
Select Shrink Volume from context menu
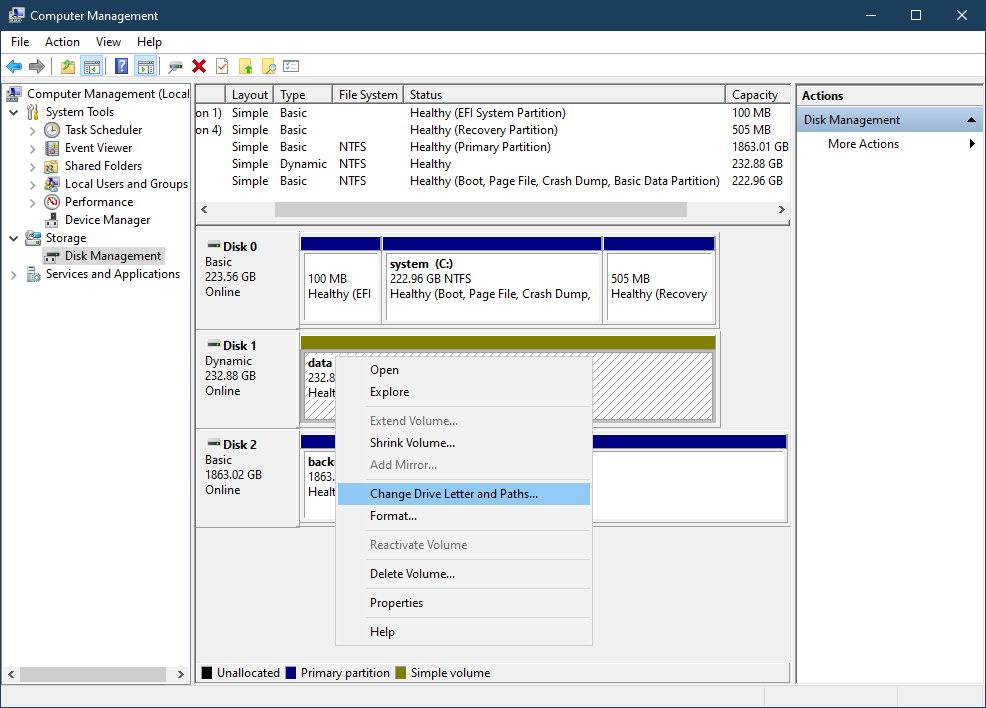(x=412, y=443)
